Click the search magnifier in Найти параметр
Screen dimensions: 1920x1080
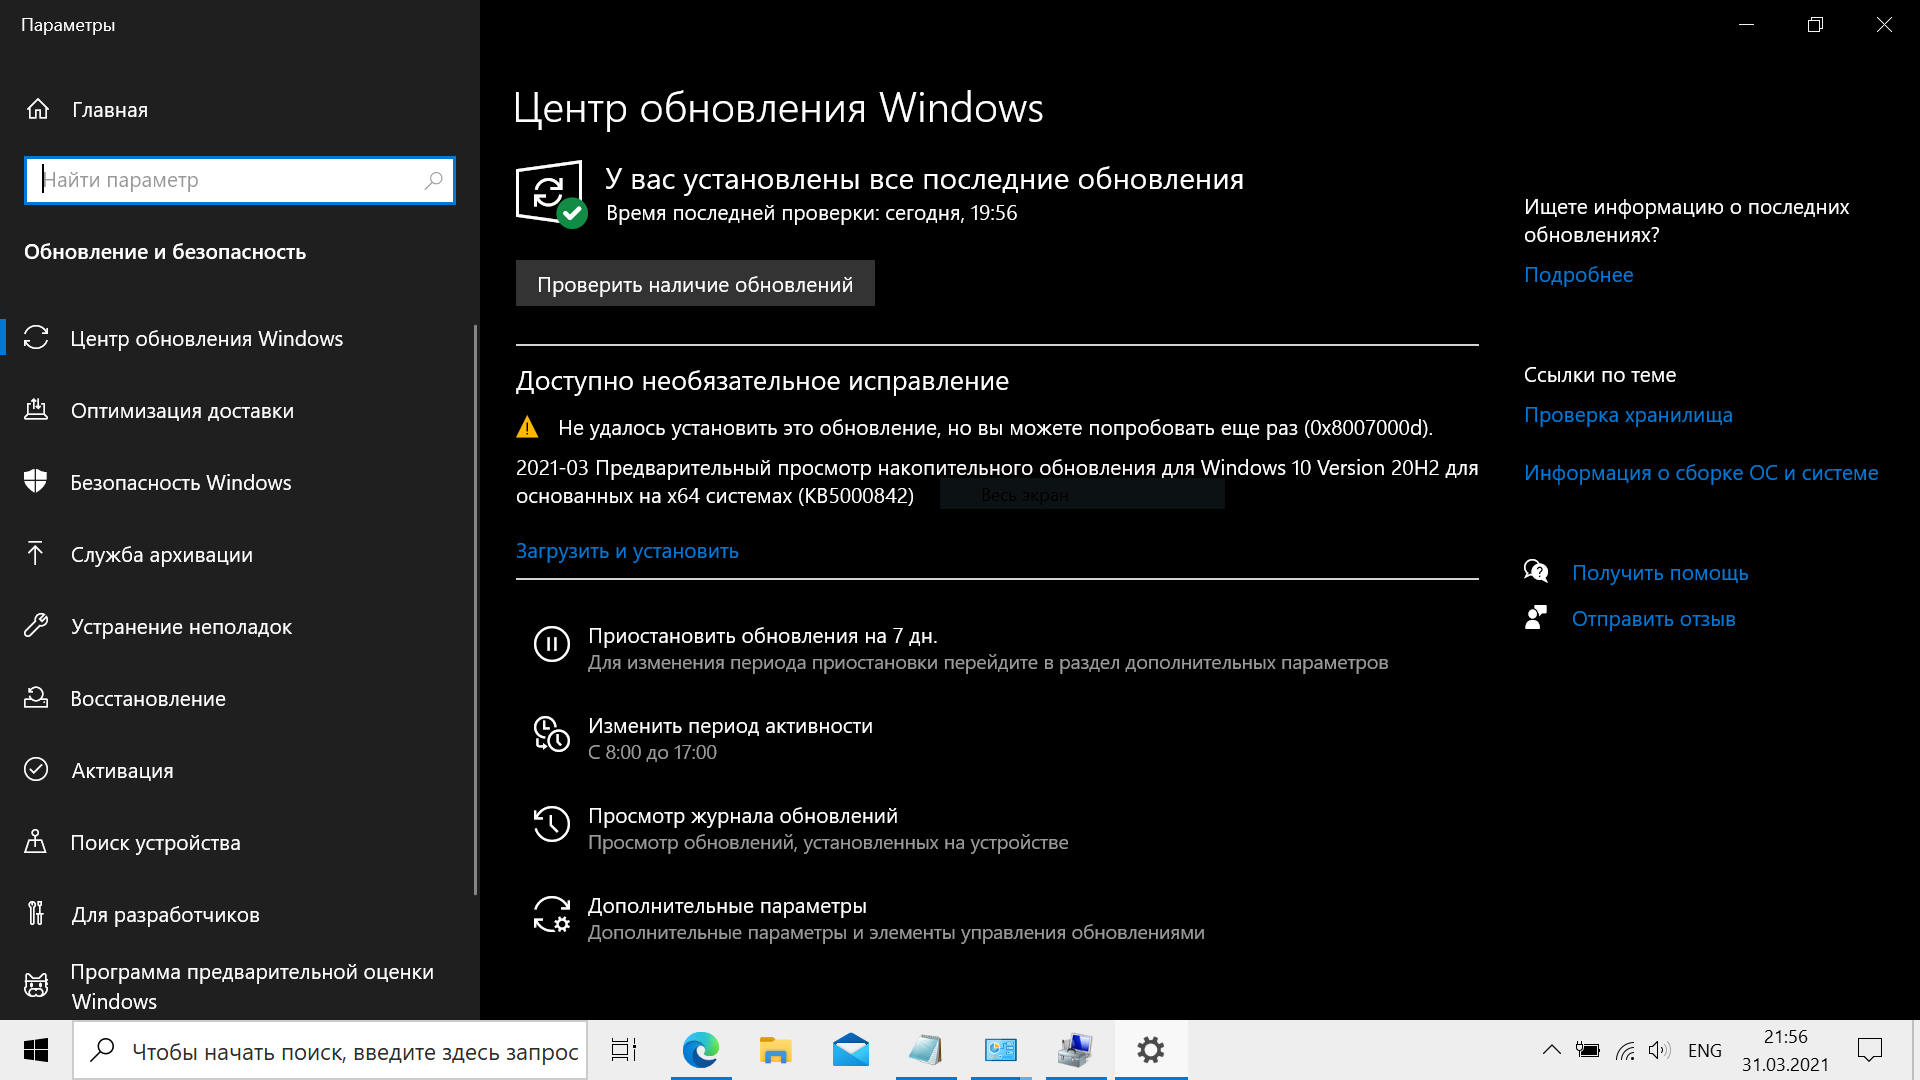433,180
